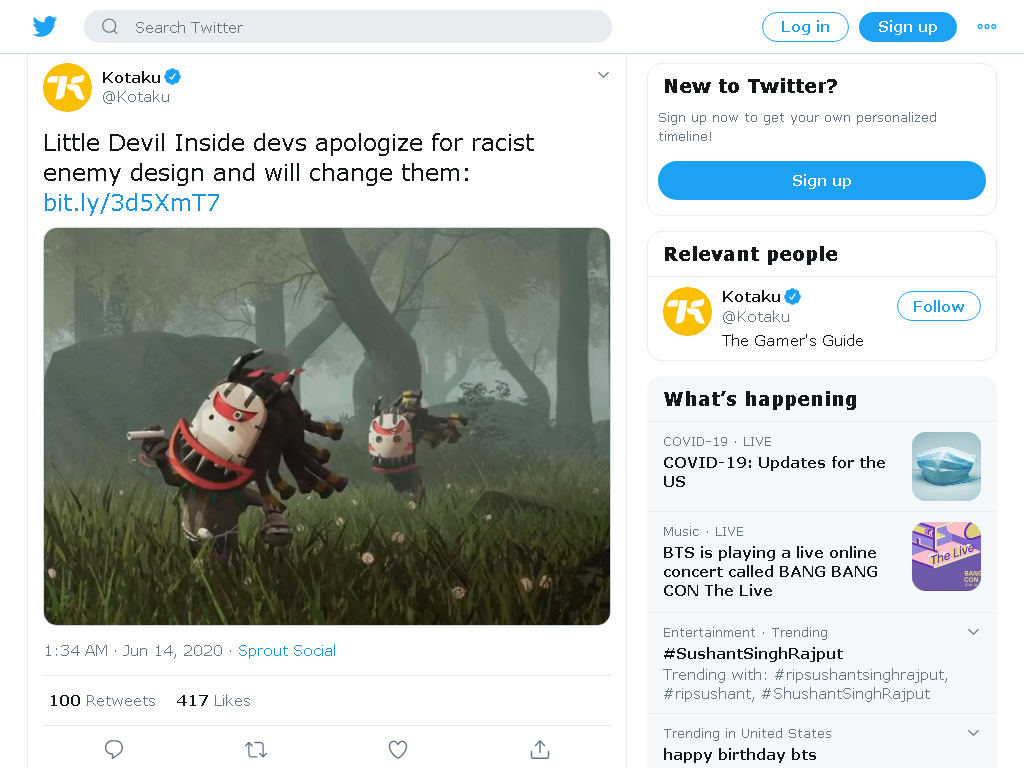The width and height of the screenshot is (1024, 768).
Task: Reply to the Kotaku tweet
Action: [114, 749]
